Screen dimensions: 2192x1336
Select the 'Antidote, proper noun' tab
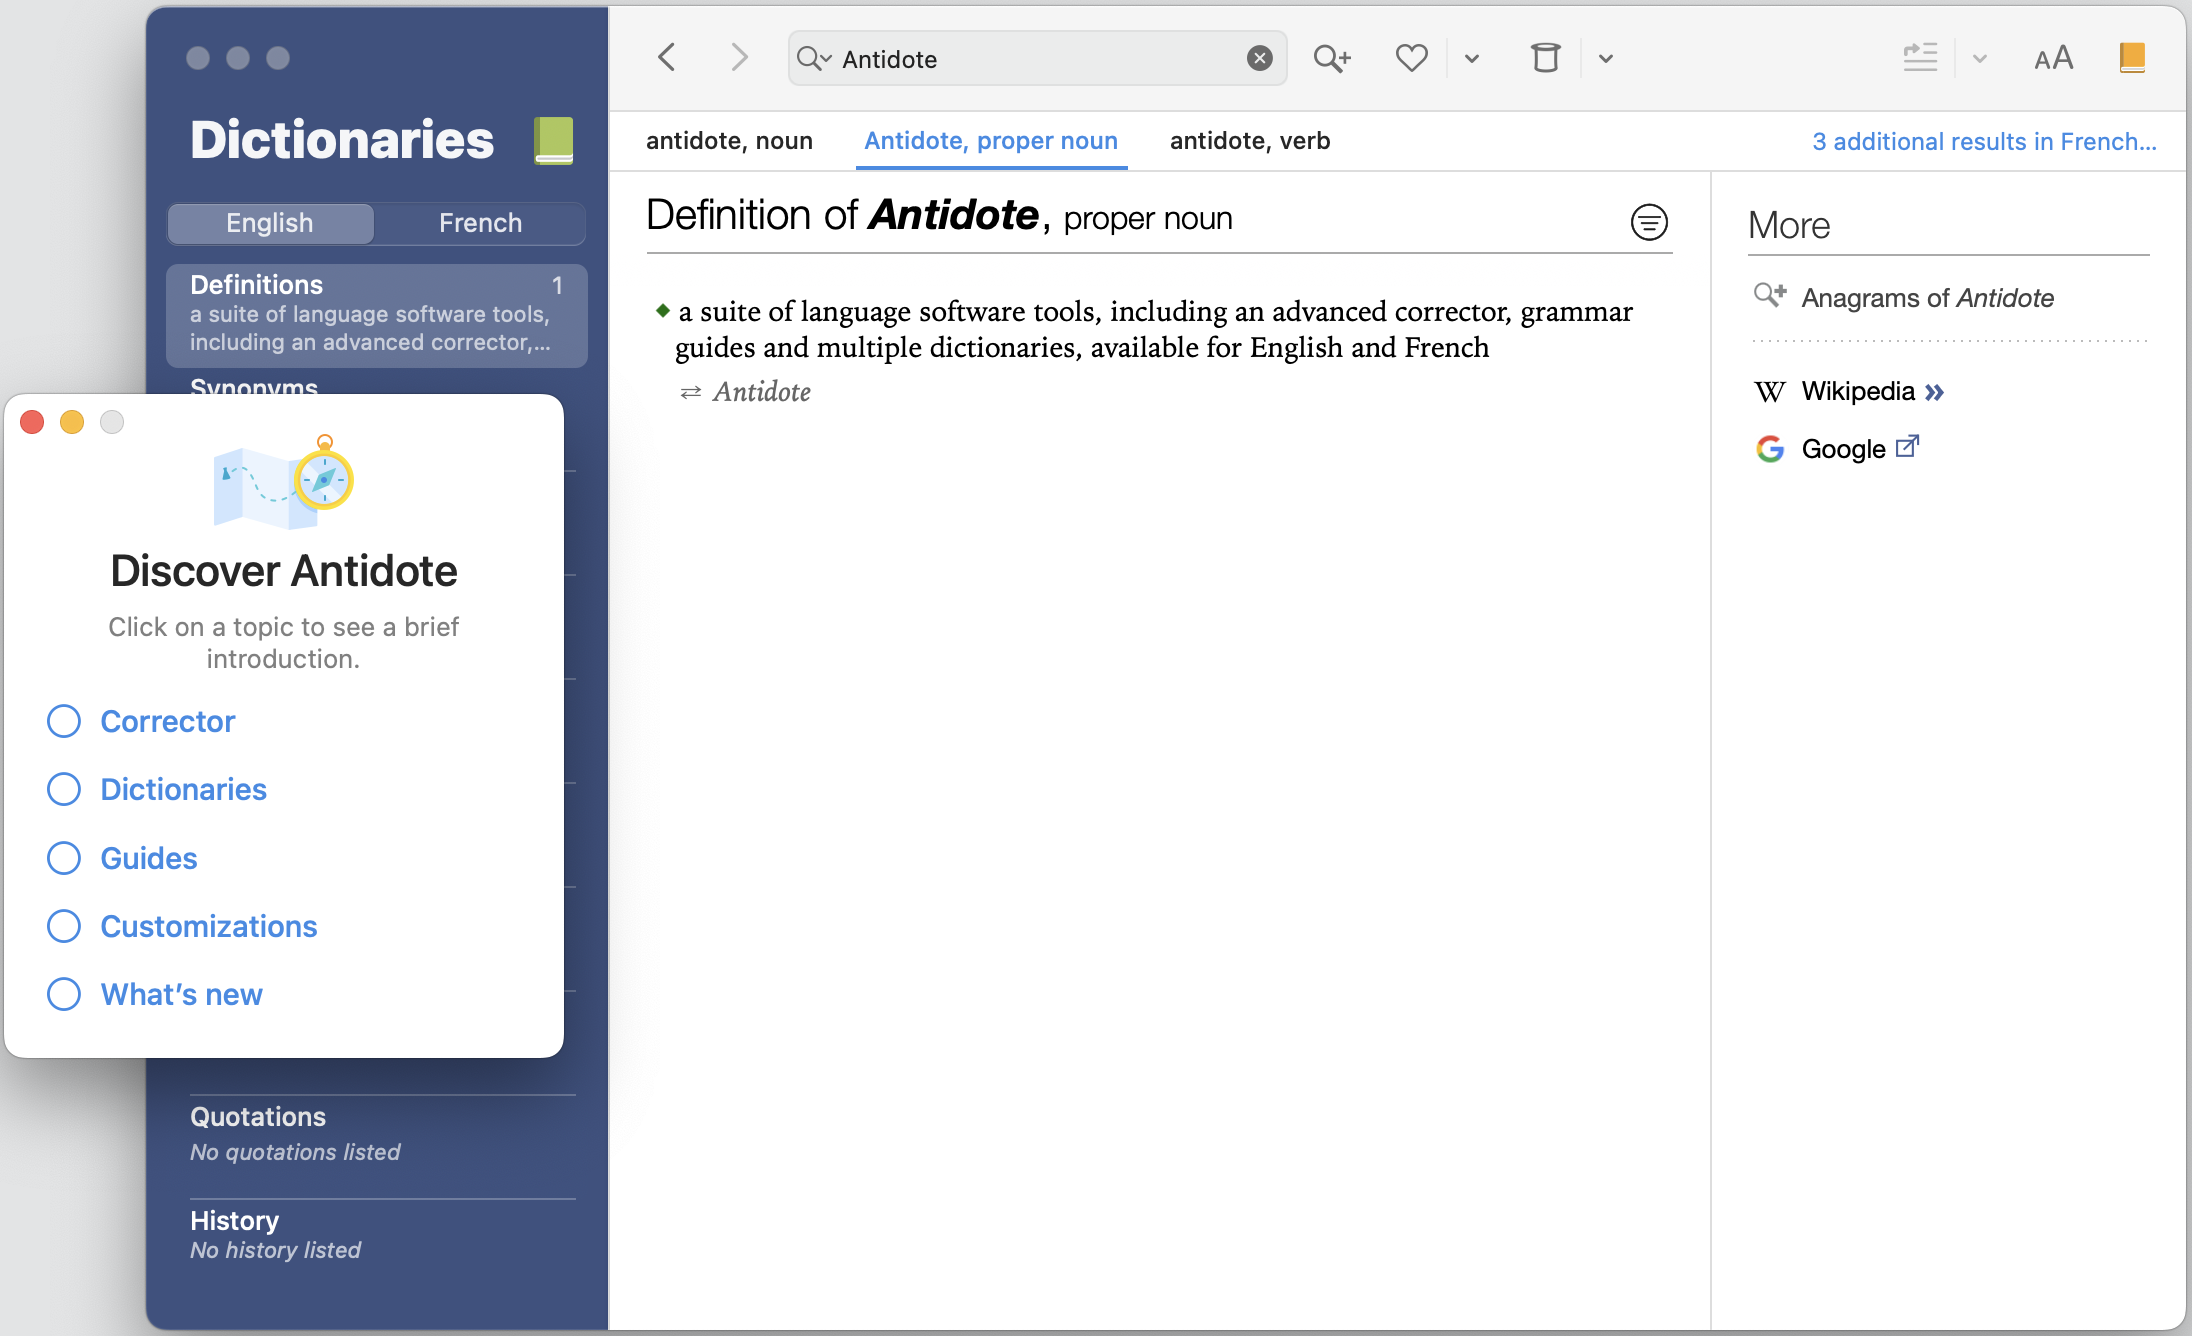click(x=991, y=141)
